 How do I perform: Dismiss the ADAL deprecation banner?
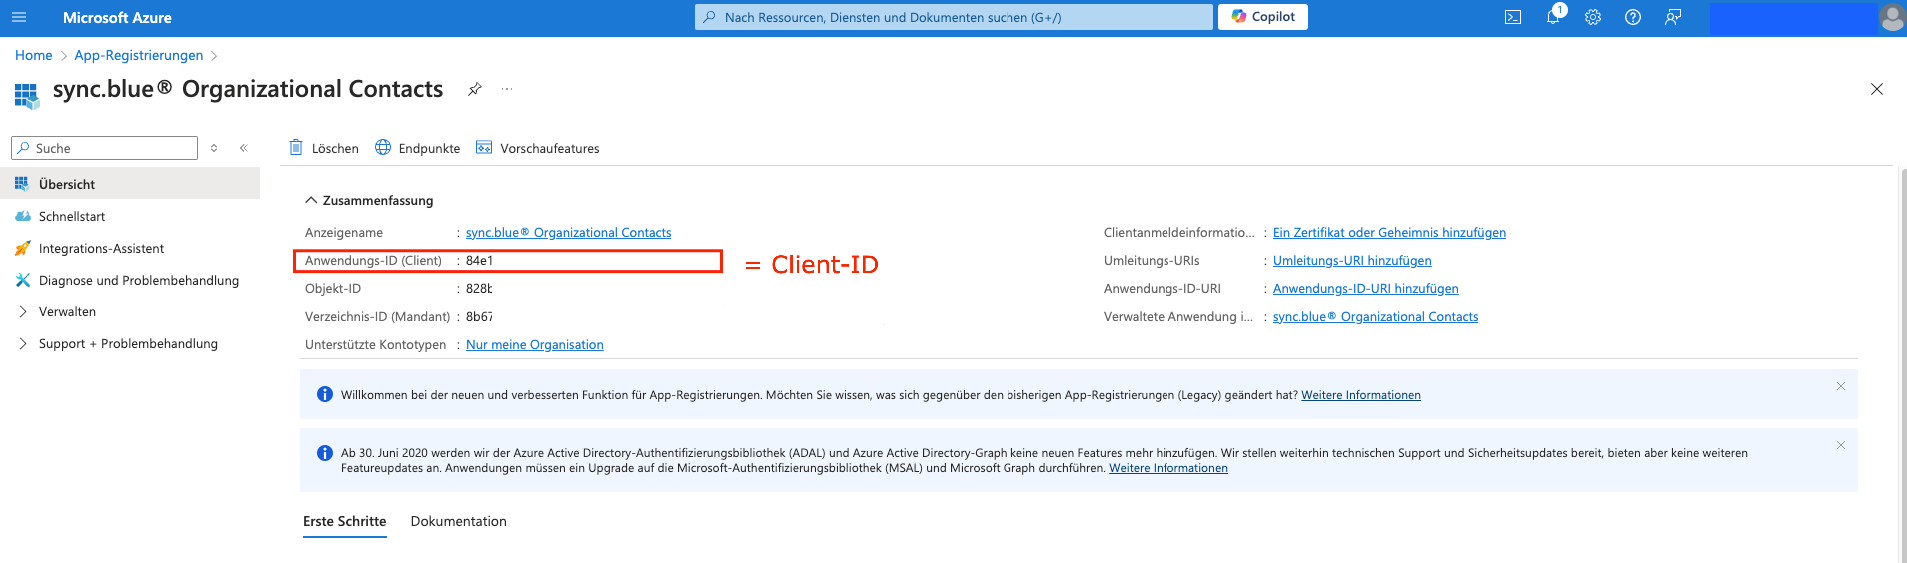(1841, 445)
